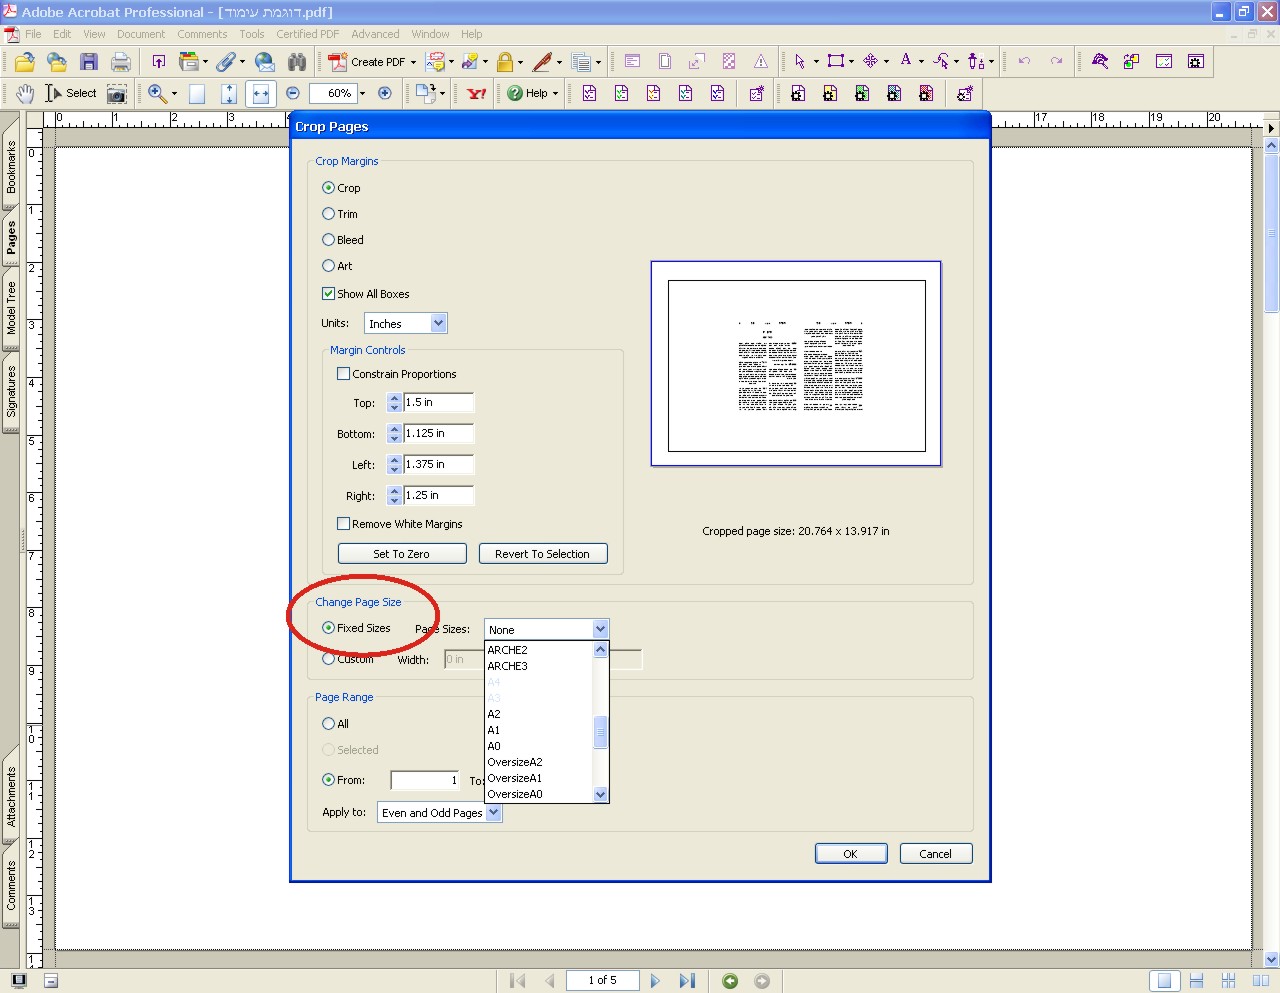This screenshot has width=1280, height=993.
Task: Uncheck the Show All Boxes checkbox
Action: pyautogui.click(x=328, y=294)
